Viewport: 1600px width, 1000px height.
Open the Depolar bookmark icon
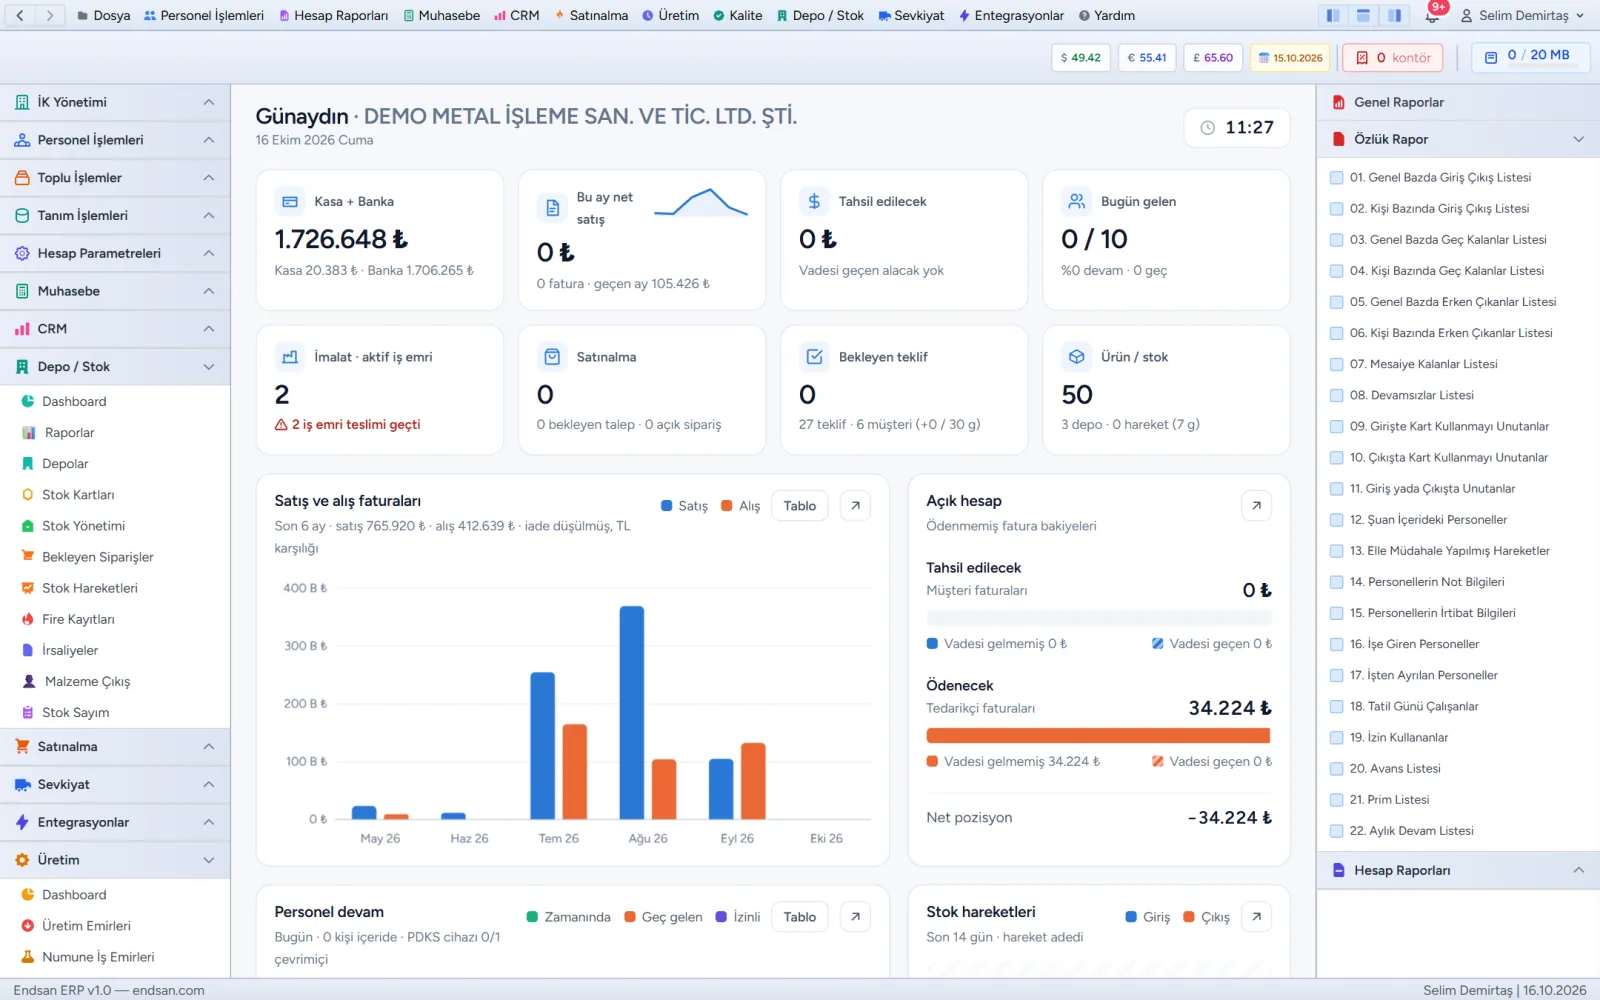(28, 464)
